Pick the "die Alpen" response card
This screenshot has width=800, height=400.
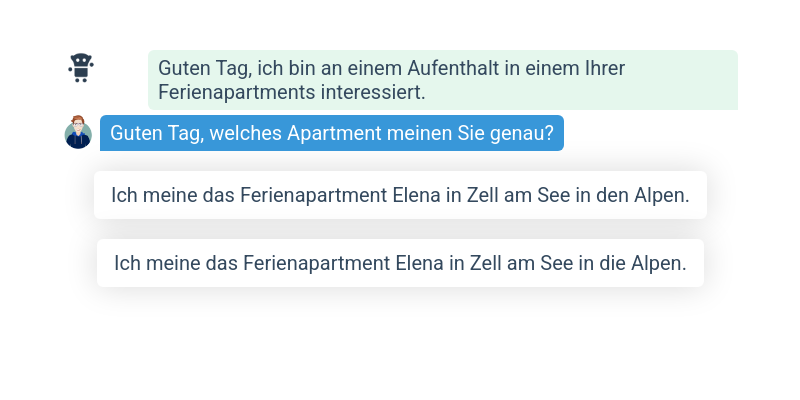coord(400,263)
